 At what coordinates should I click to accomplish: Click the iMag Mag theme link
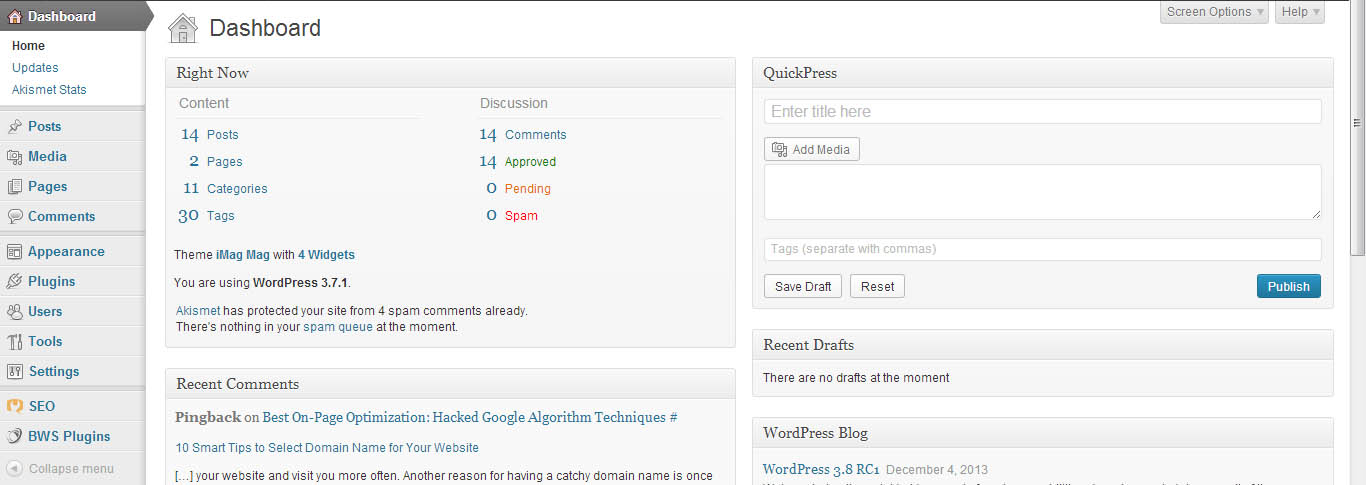point(243,255)
